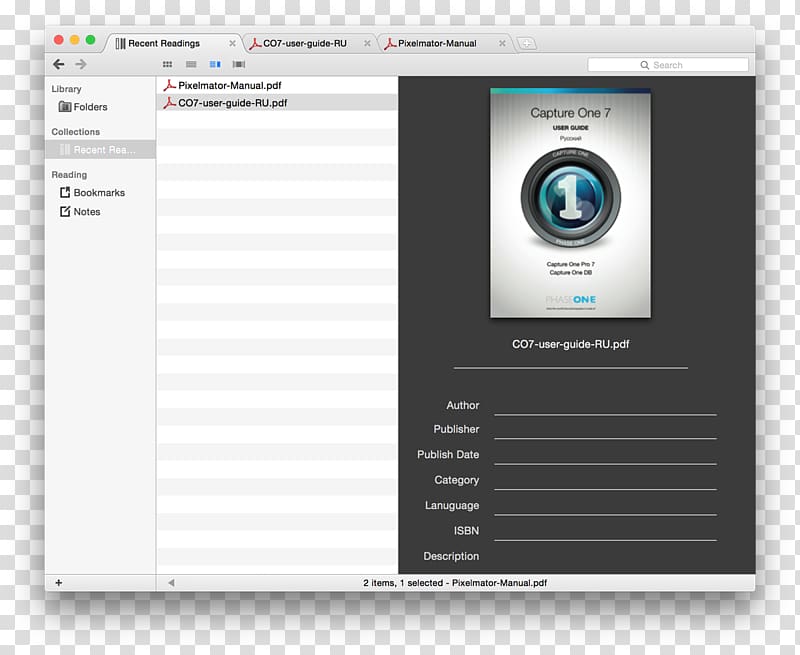Click the PDF icon beside Pixelmator-Manual.pdf

[169, 85]
